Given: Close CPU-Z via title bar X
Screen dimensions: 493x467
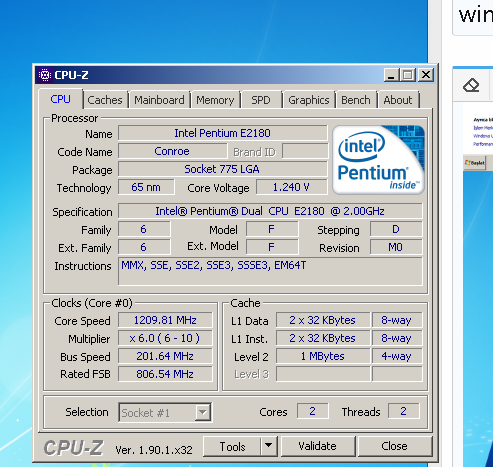Looking at the screenshot, I should (426, 75).
